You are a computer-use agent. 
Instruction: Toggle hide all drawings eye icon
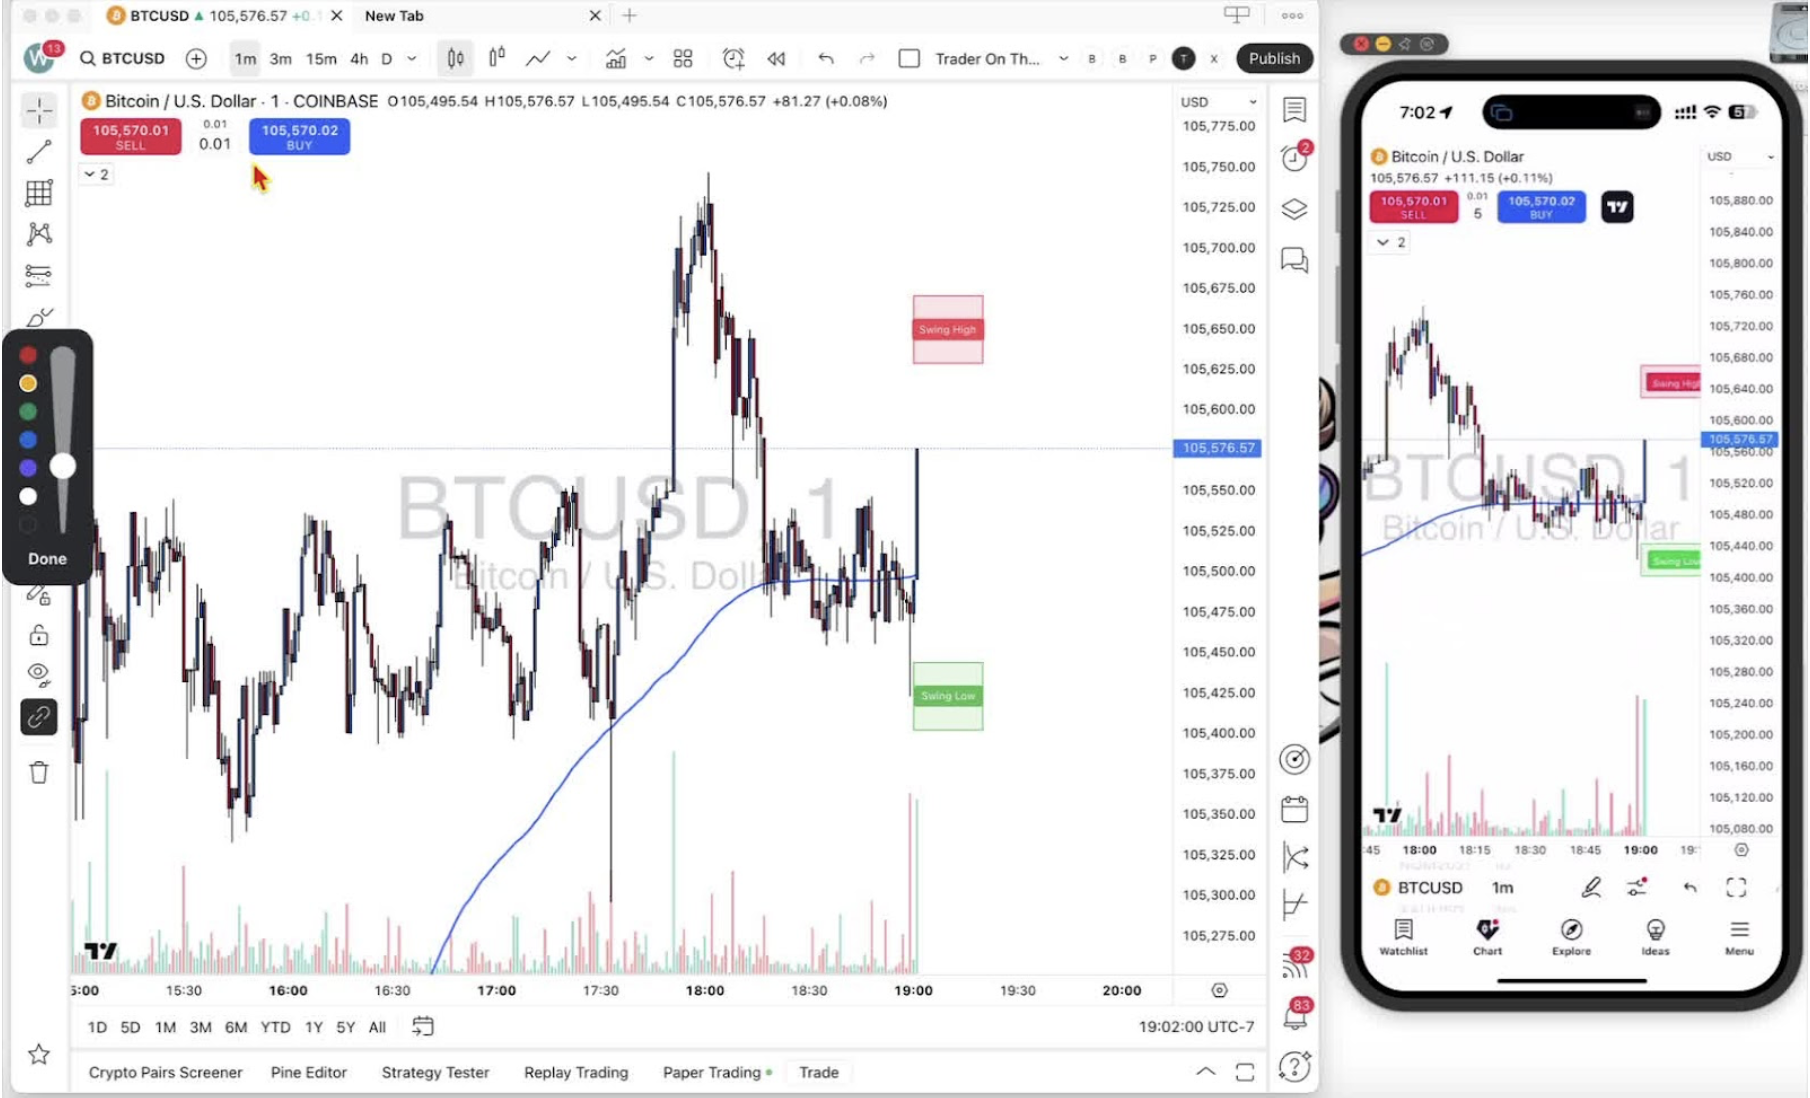click(39, 673)
